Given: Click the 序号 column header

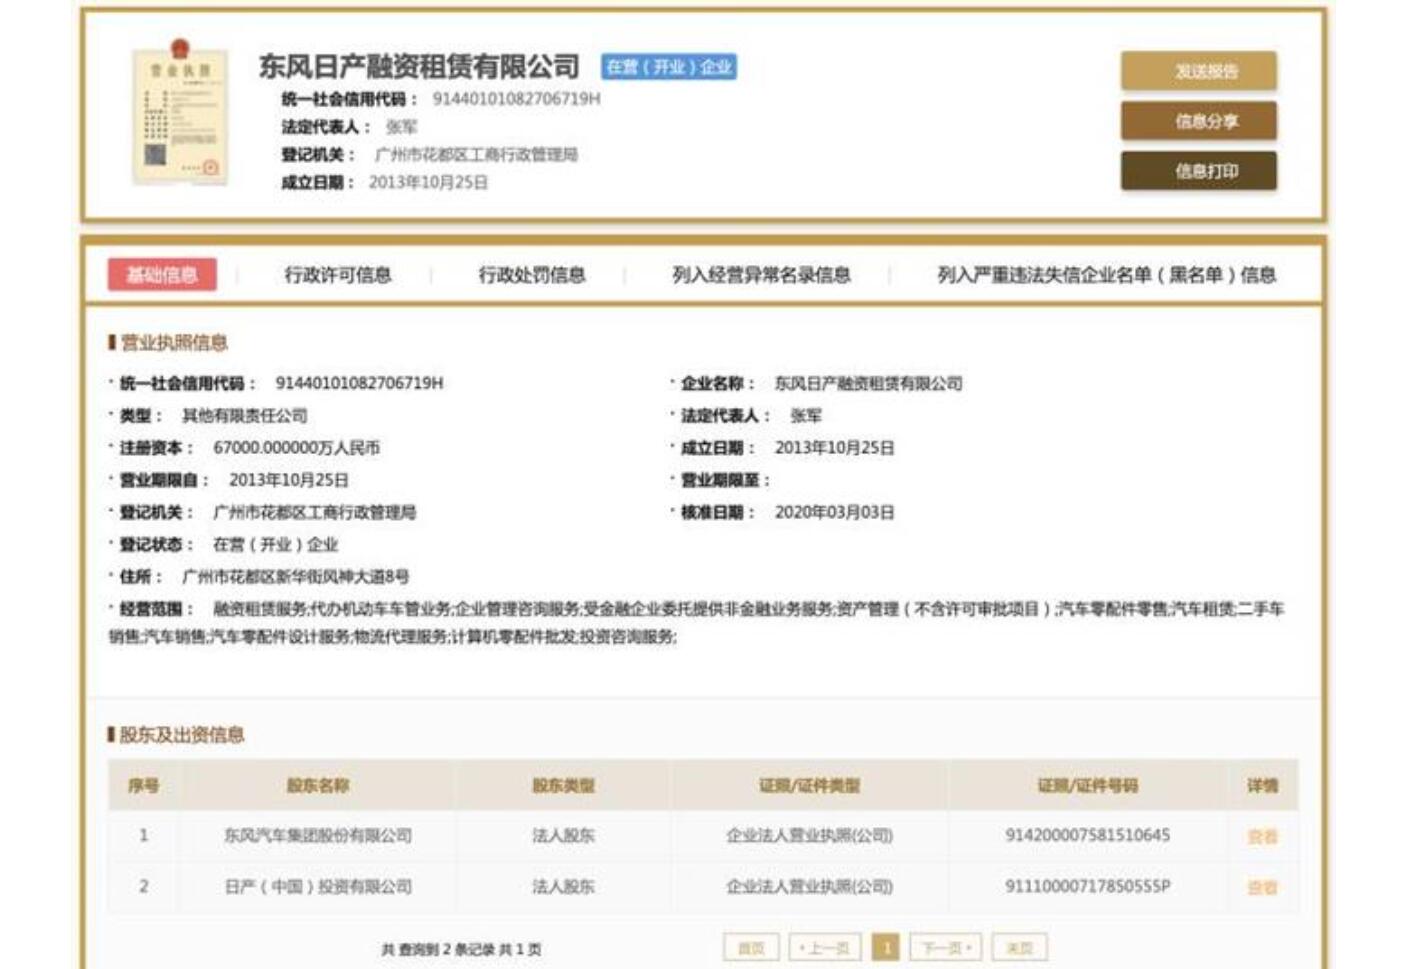Looking at the screenshot, I should (143, 786).
